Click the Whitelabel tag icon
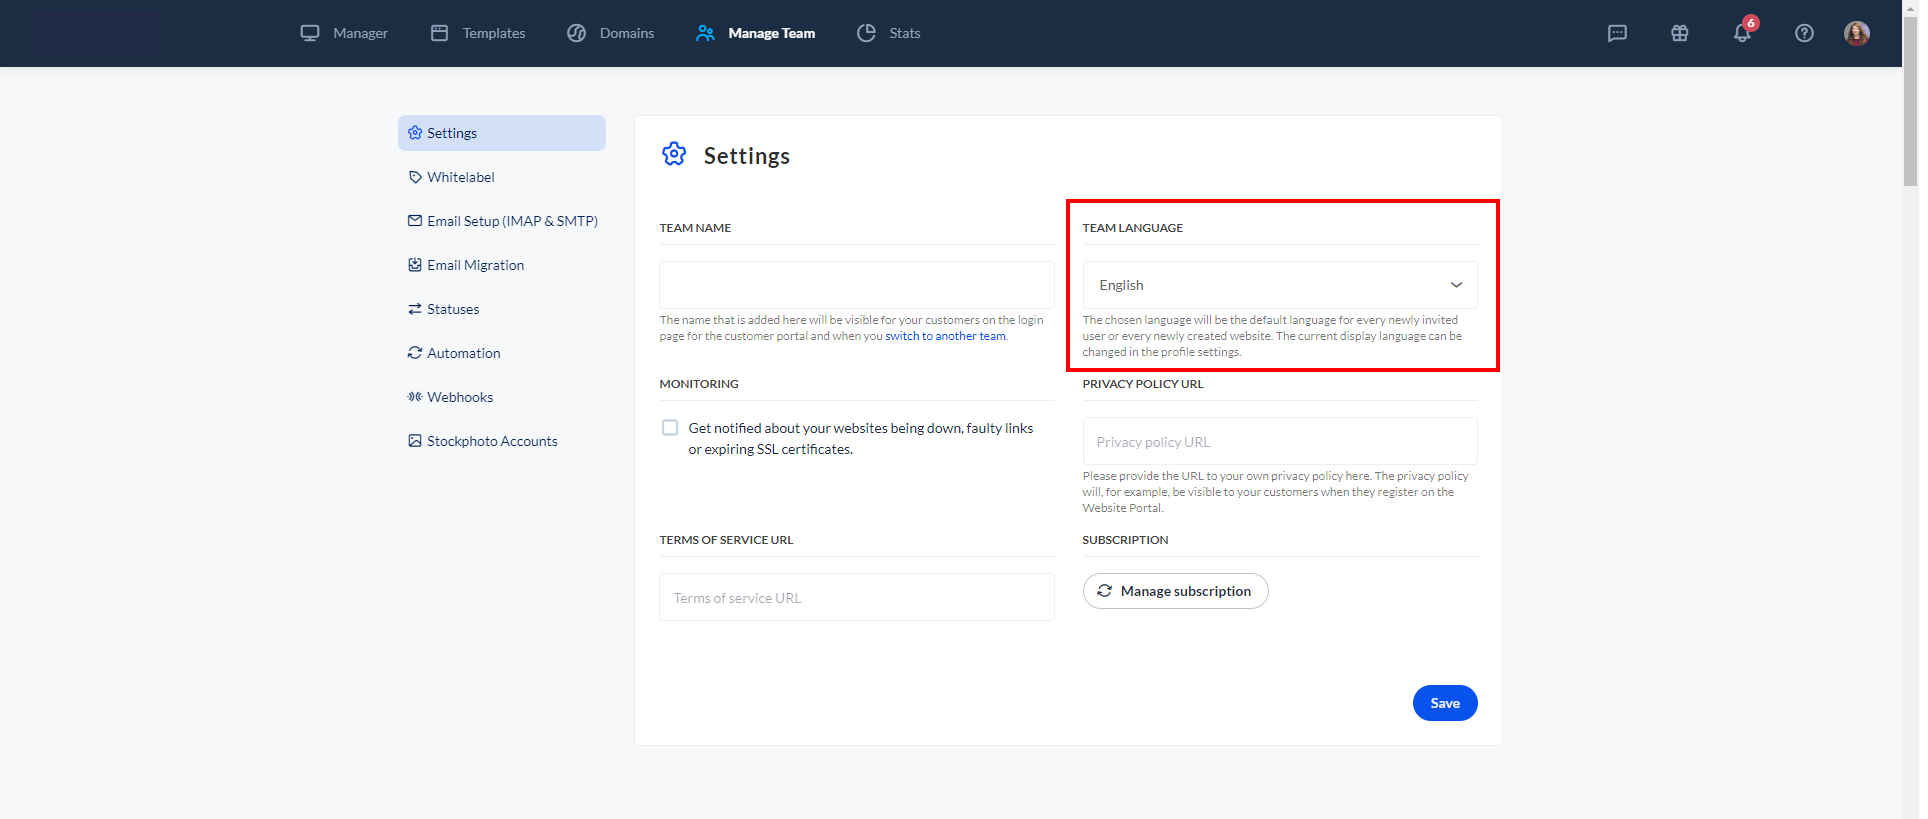Image resolution: width=1928 pixels, height=819 pixels. pos(415,177)
